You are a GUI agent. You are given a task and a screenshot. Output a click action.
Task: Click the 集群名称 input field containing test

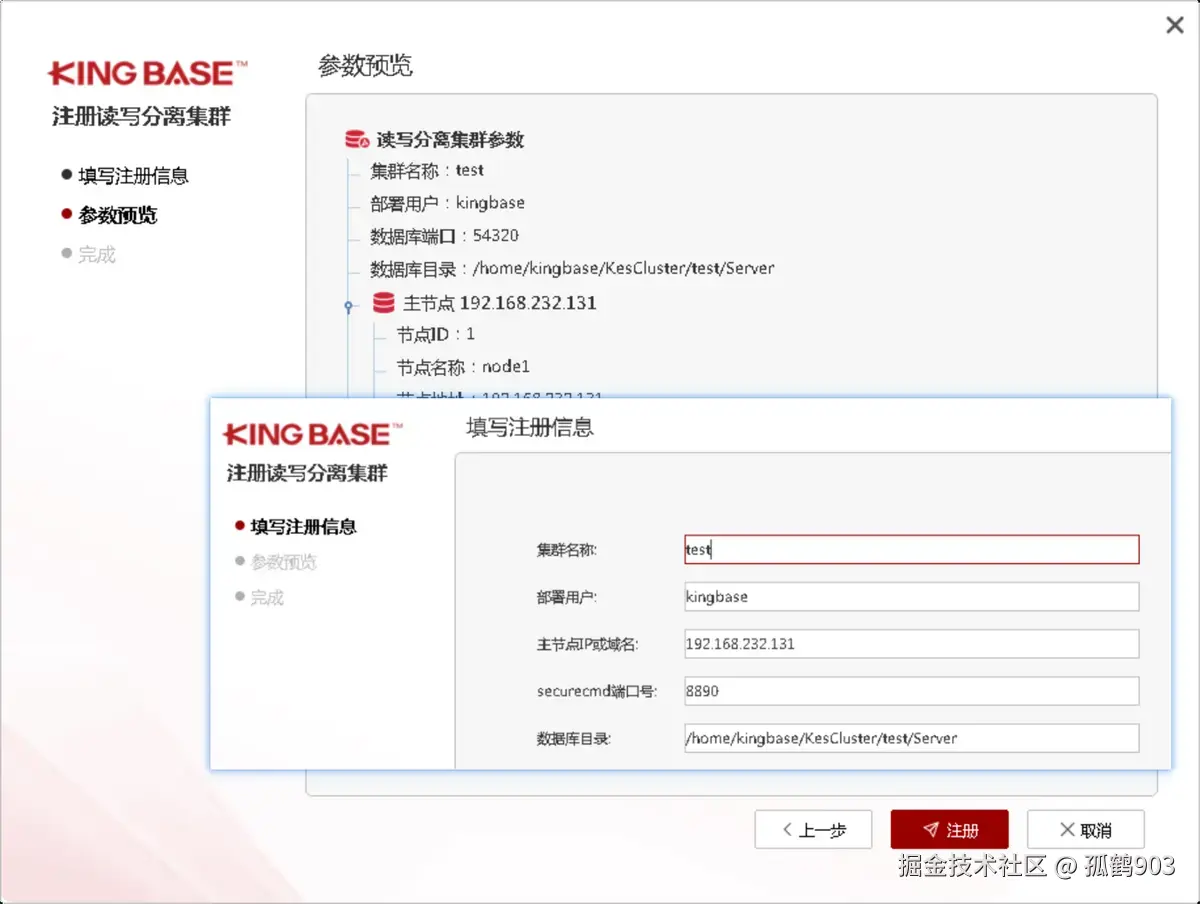(911, 549)
